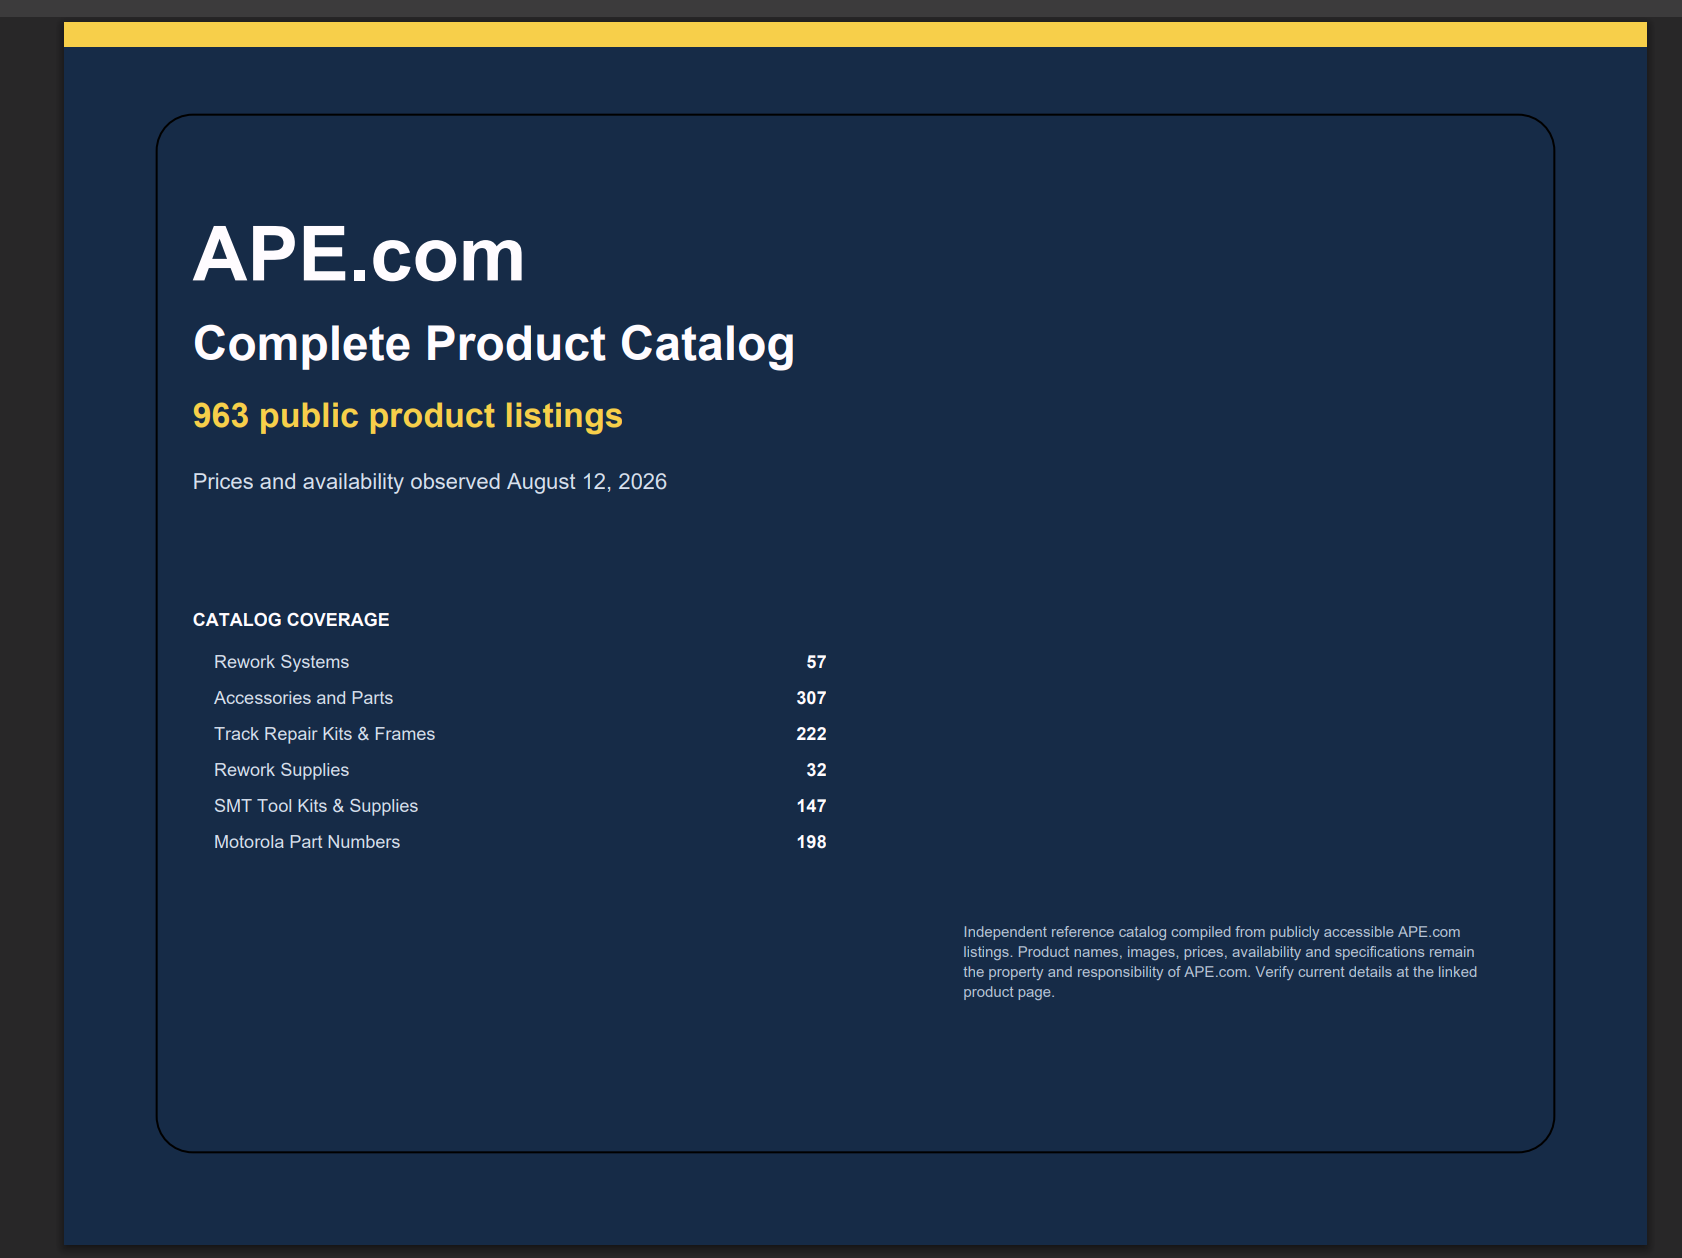Click the count 147 for SMT Tool Kits
The height and width of the screenshot is (1258, 1682).
coord(811,806)
